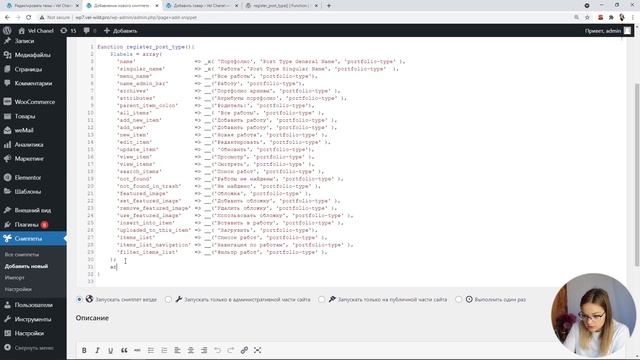Viewport: 640px width, 360px height.
Task: Align description text left
Action: point(177,350)
